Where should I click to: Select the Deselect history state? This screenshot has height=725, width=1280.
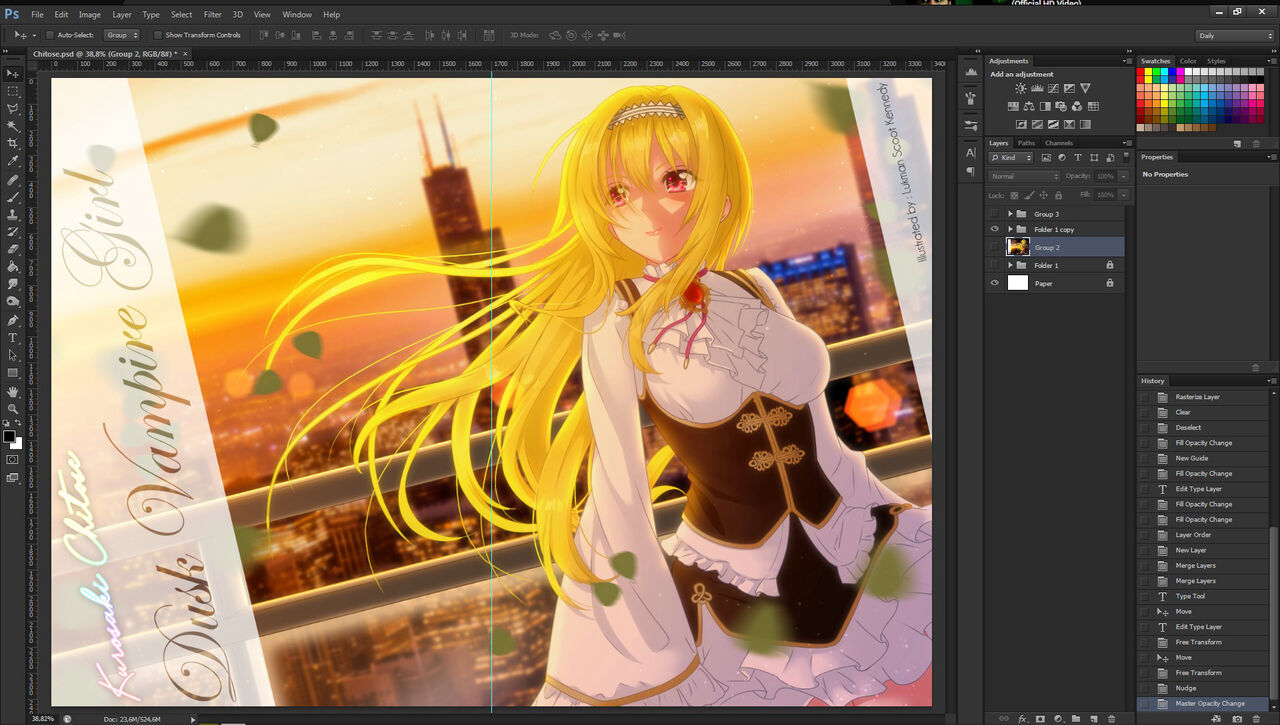pos(1205,428)
